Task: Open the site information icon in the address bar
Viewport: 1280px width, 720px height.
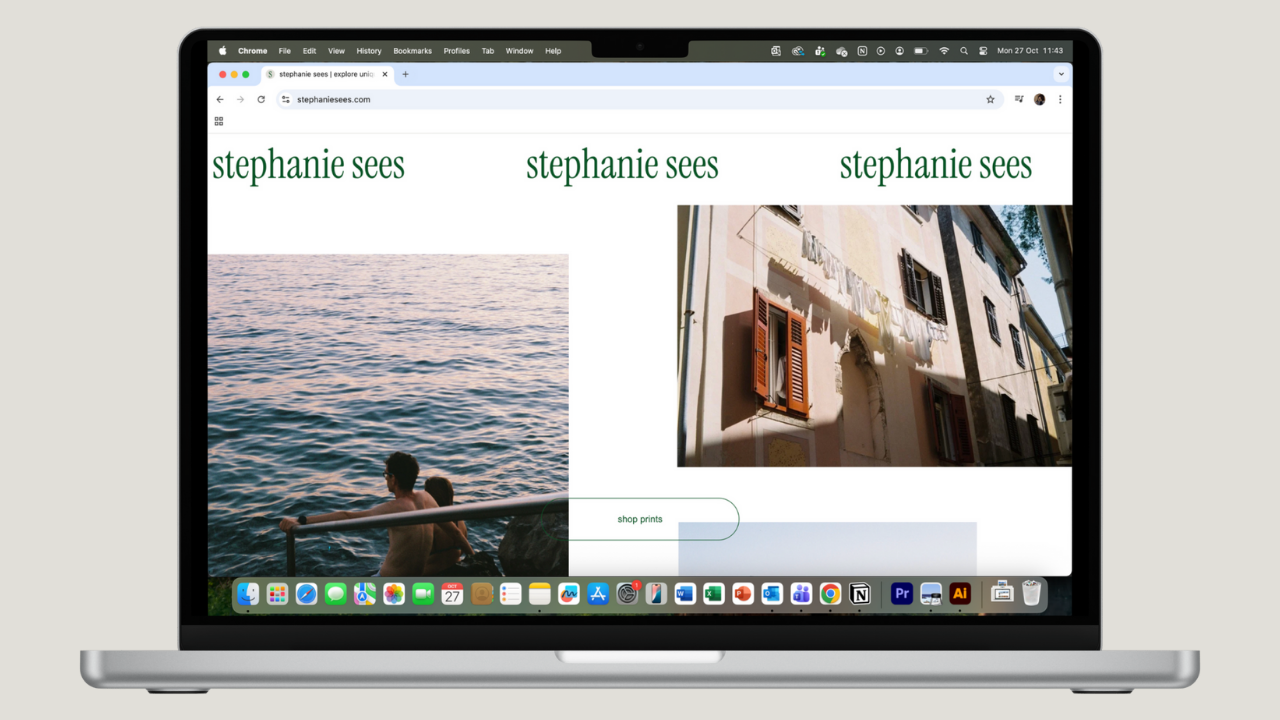Action: coord(286,99)
